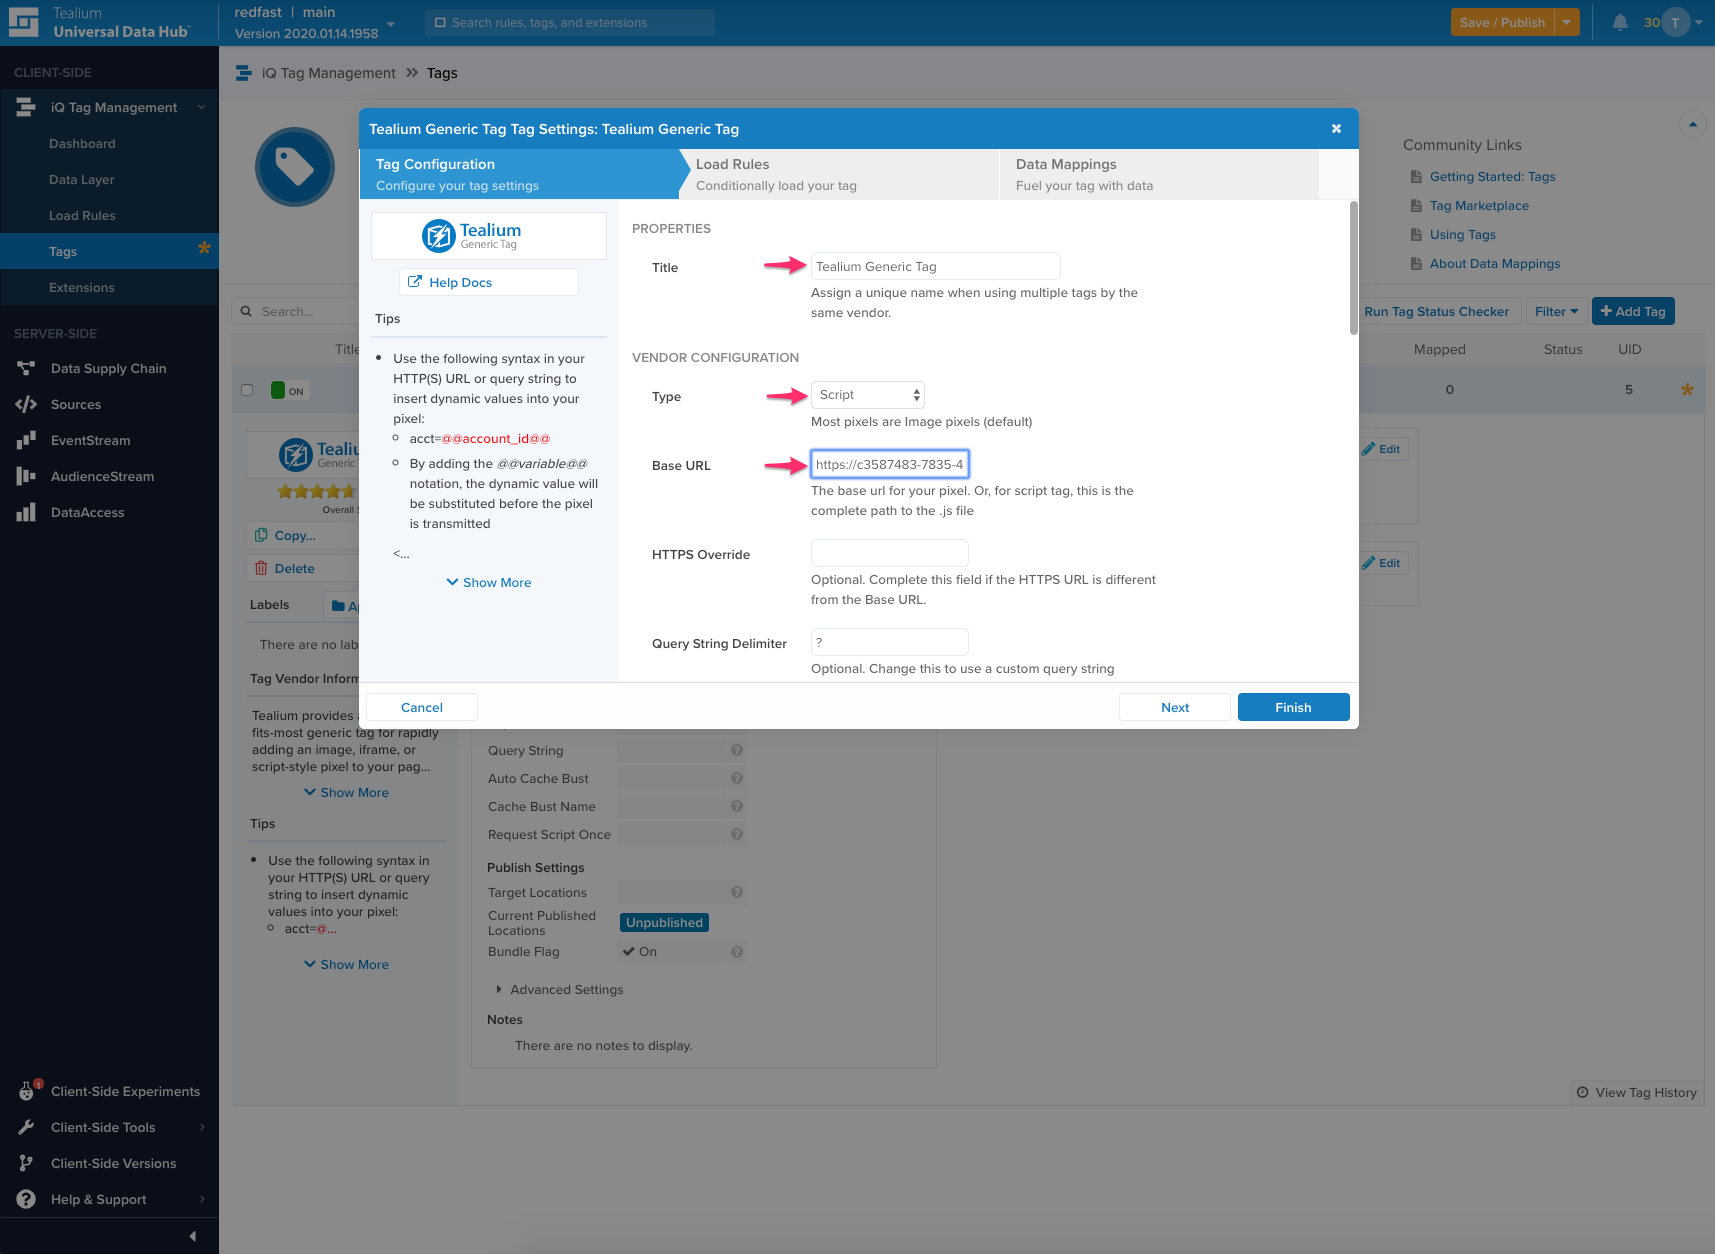Viewport: 1715px width, 1254px height.
Task: Open Getting Started: Tags link
Action: (x=1492, y=177)
